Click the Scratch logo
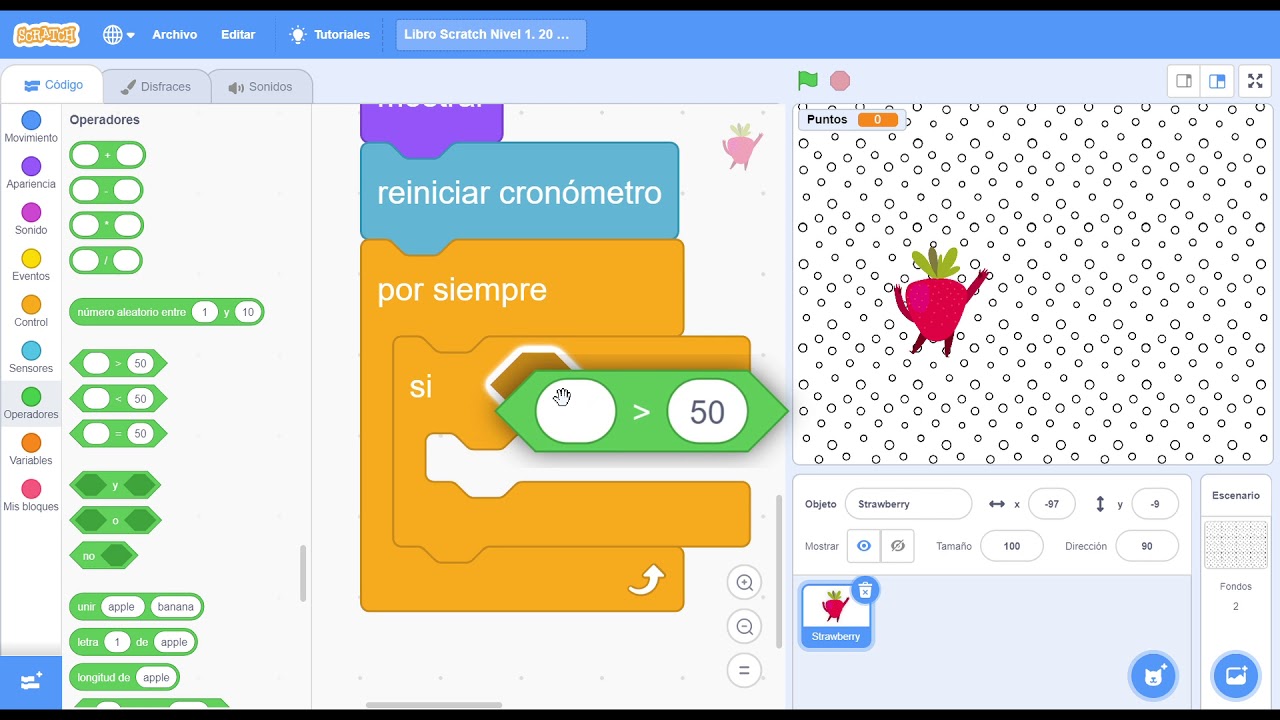Image resolution: width=1280 pixels, height=720 pixels. (45, 35)
